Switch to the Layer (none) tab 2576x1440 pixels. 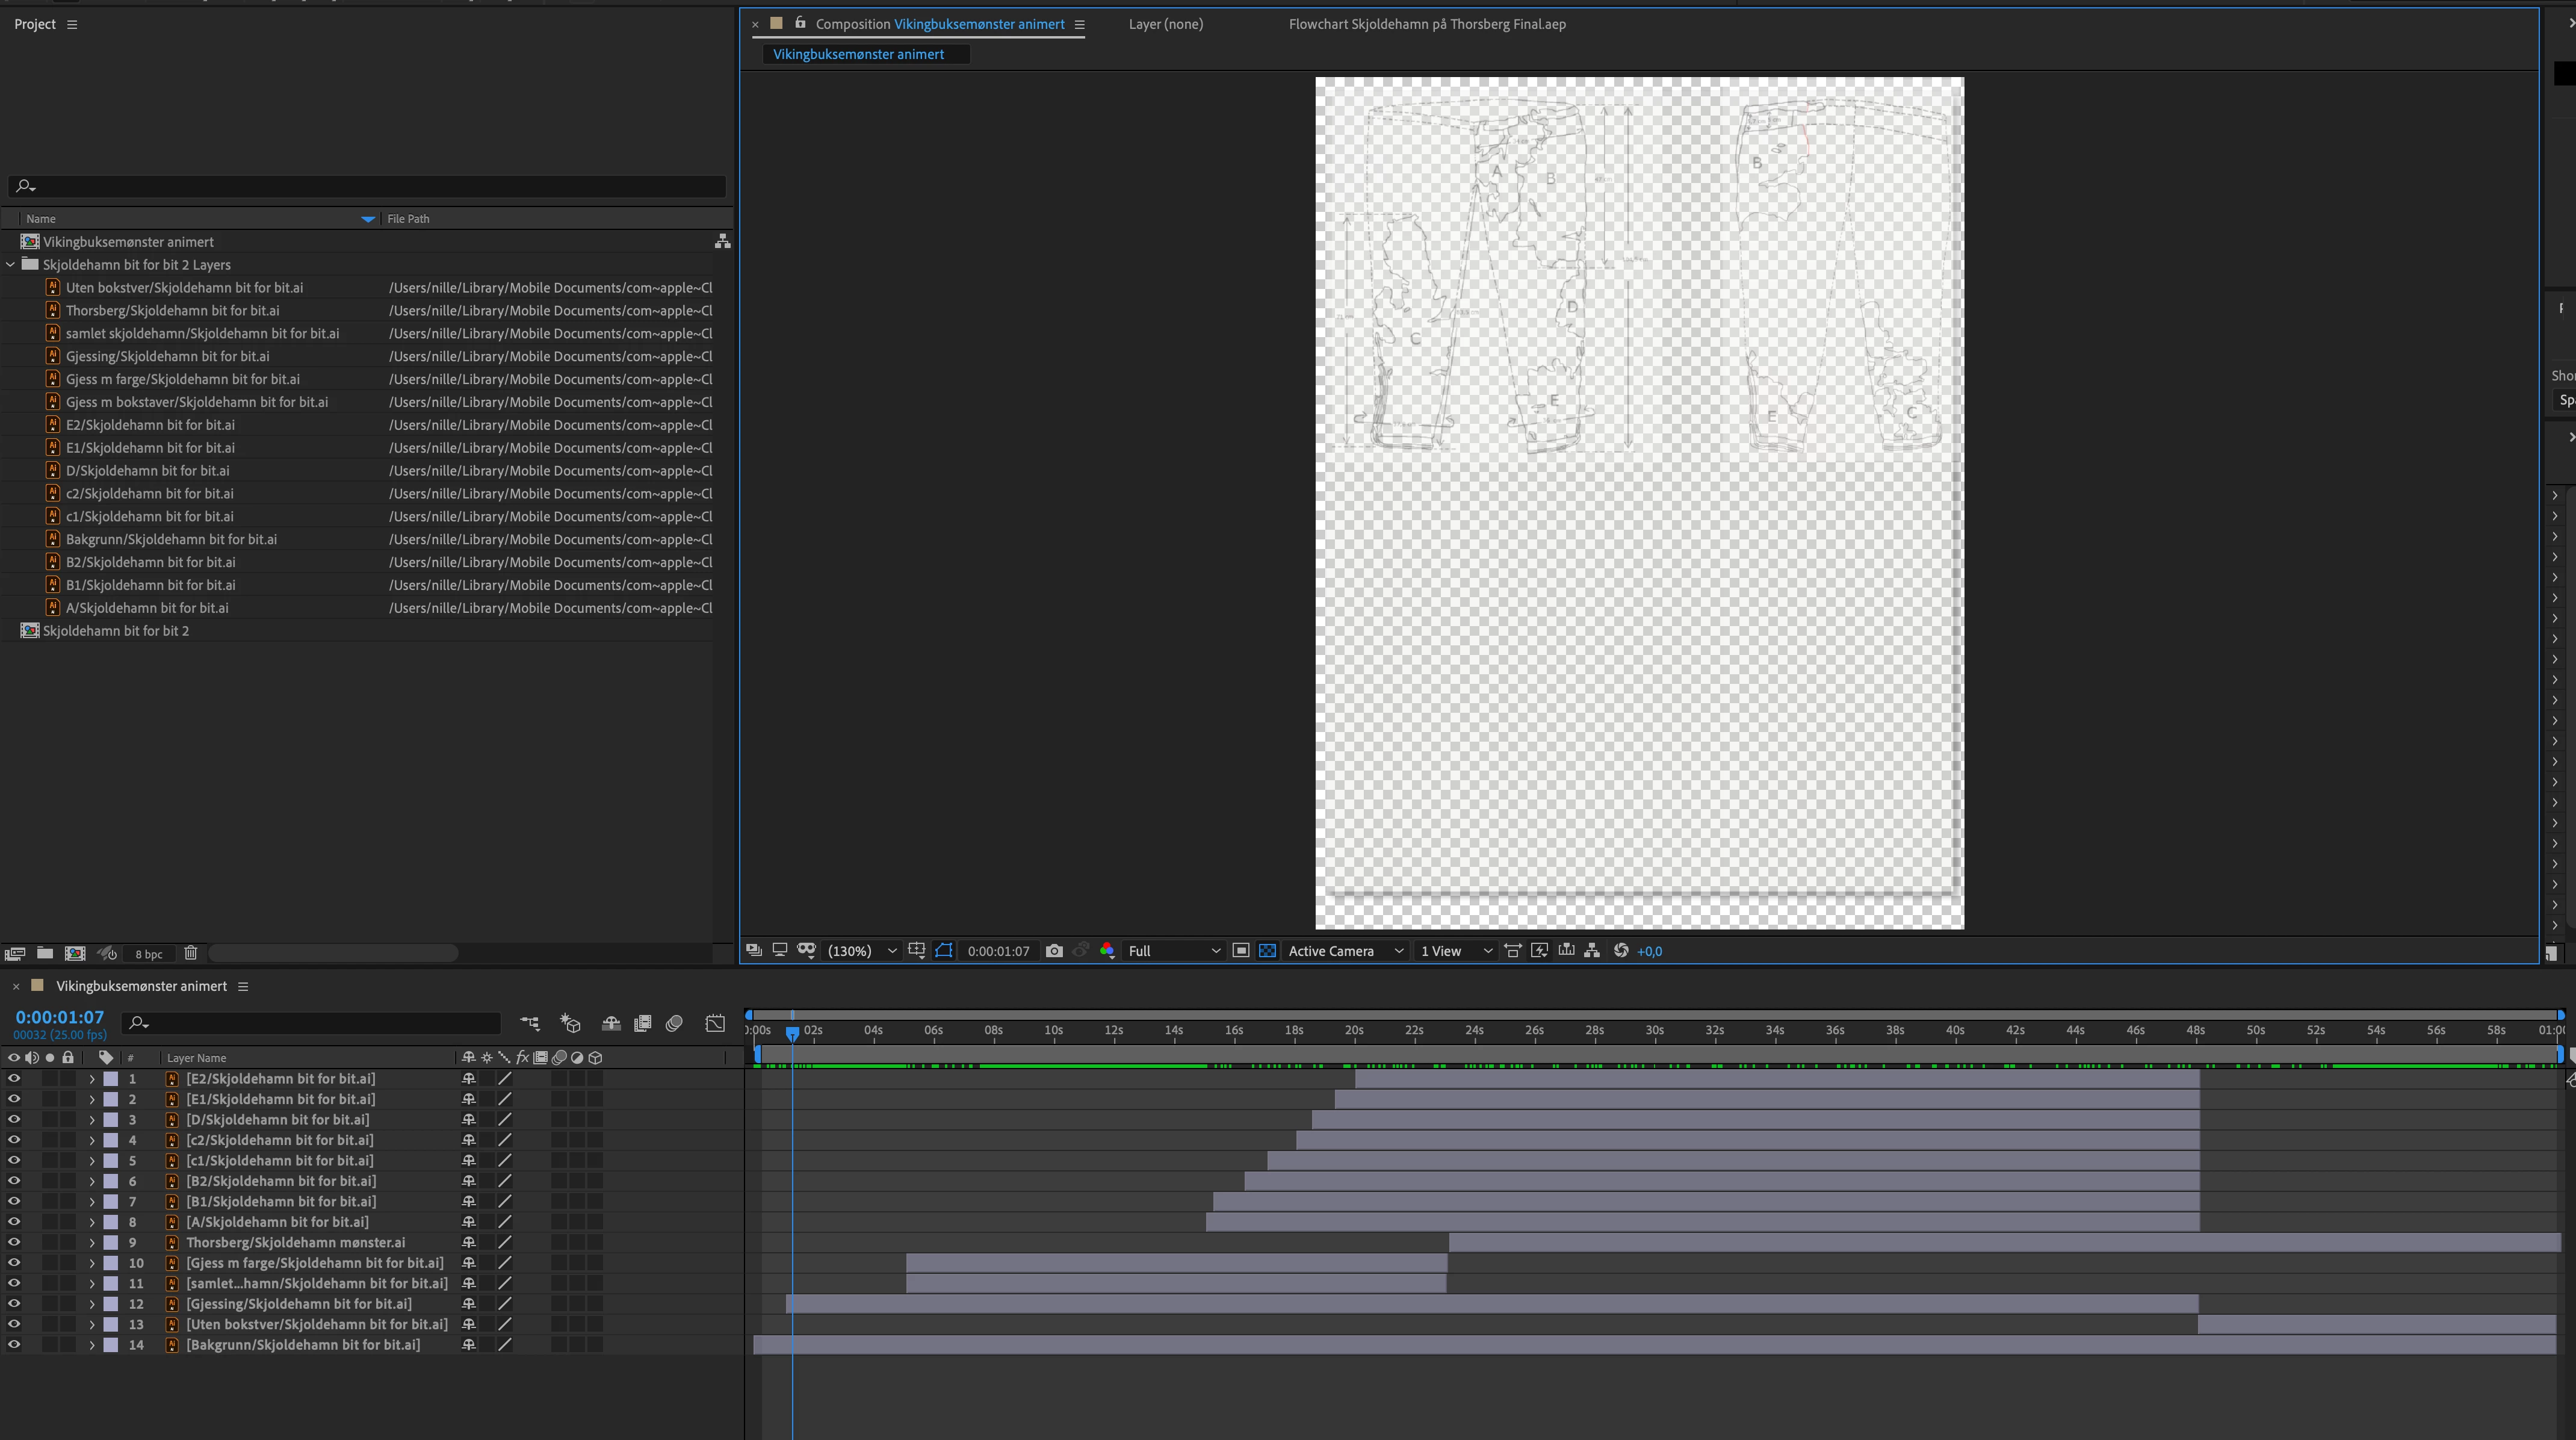tap(1165, 24)
